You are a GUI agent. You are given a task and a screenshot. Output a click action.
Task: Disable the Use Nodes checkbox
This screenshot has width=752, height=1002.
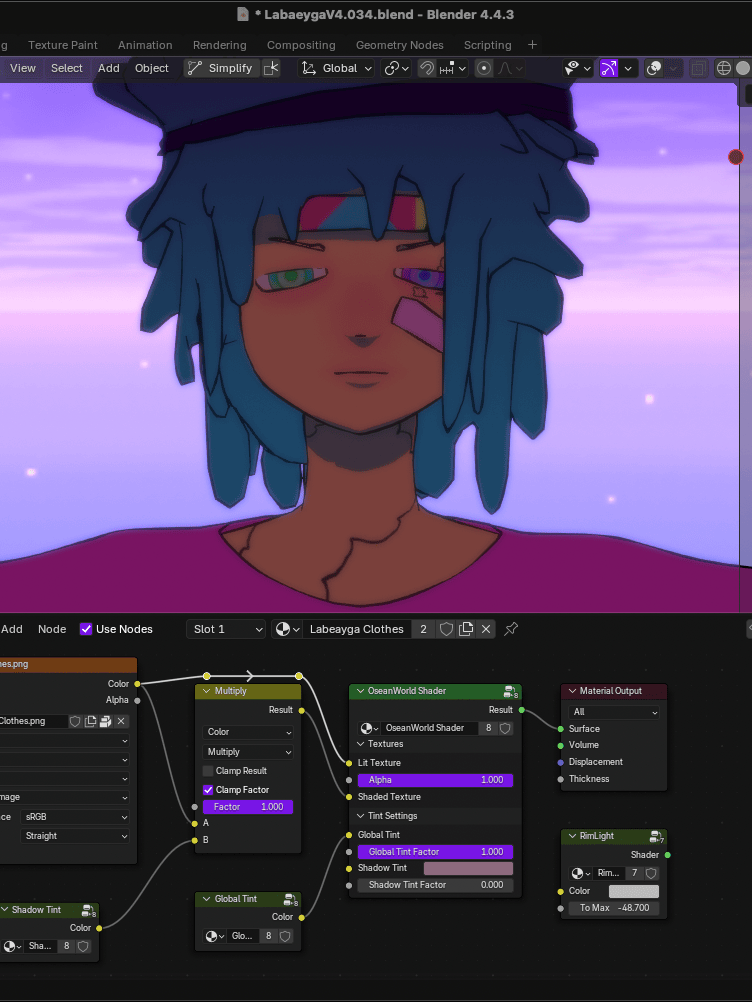click(86, 629)
